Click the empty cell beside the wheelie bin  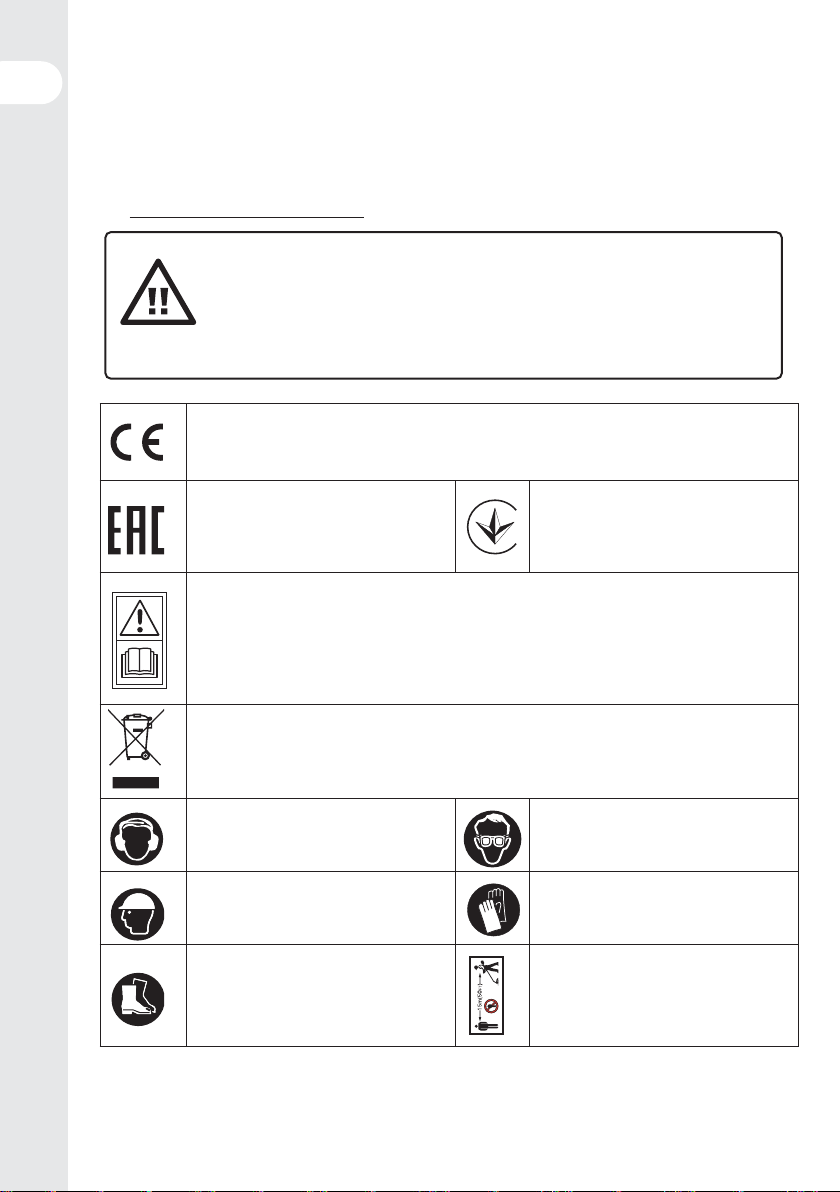pyautogui.click(x=493, y=752)
